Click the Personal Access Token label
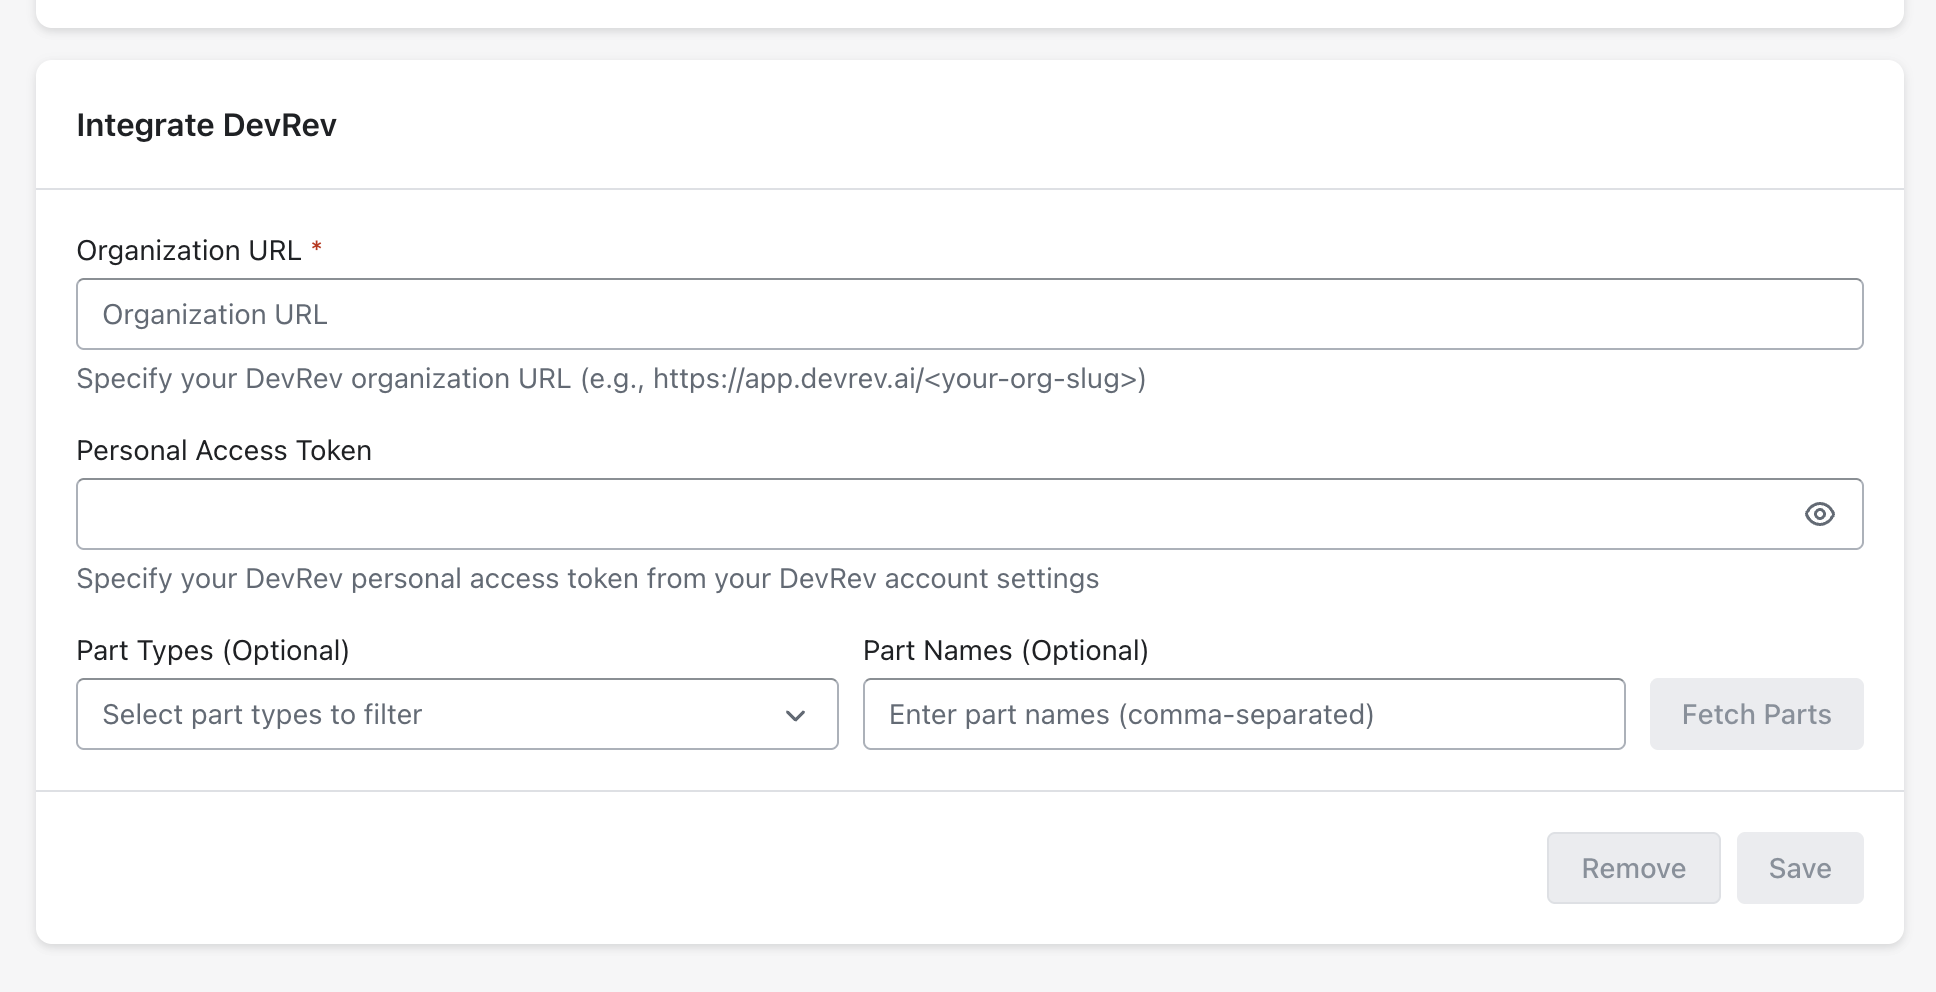Viewport: 1936px width, 992px height. (224, 450)
